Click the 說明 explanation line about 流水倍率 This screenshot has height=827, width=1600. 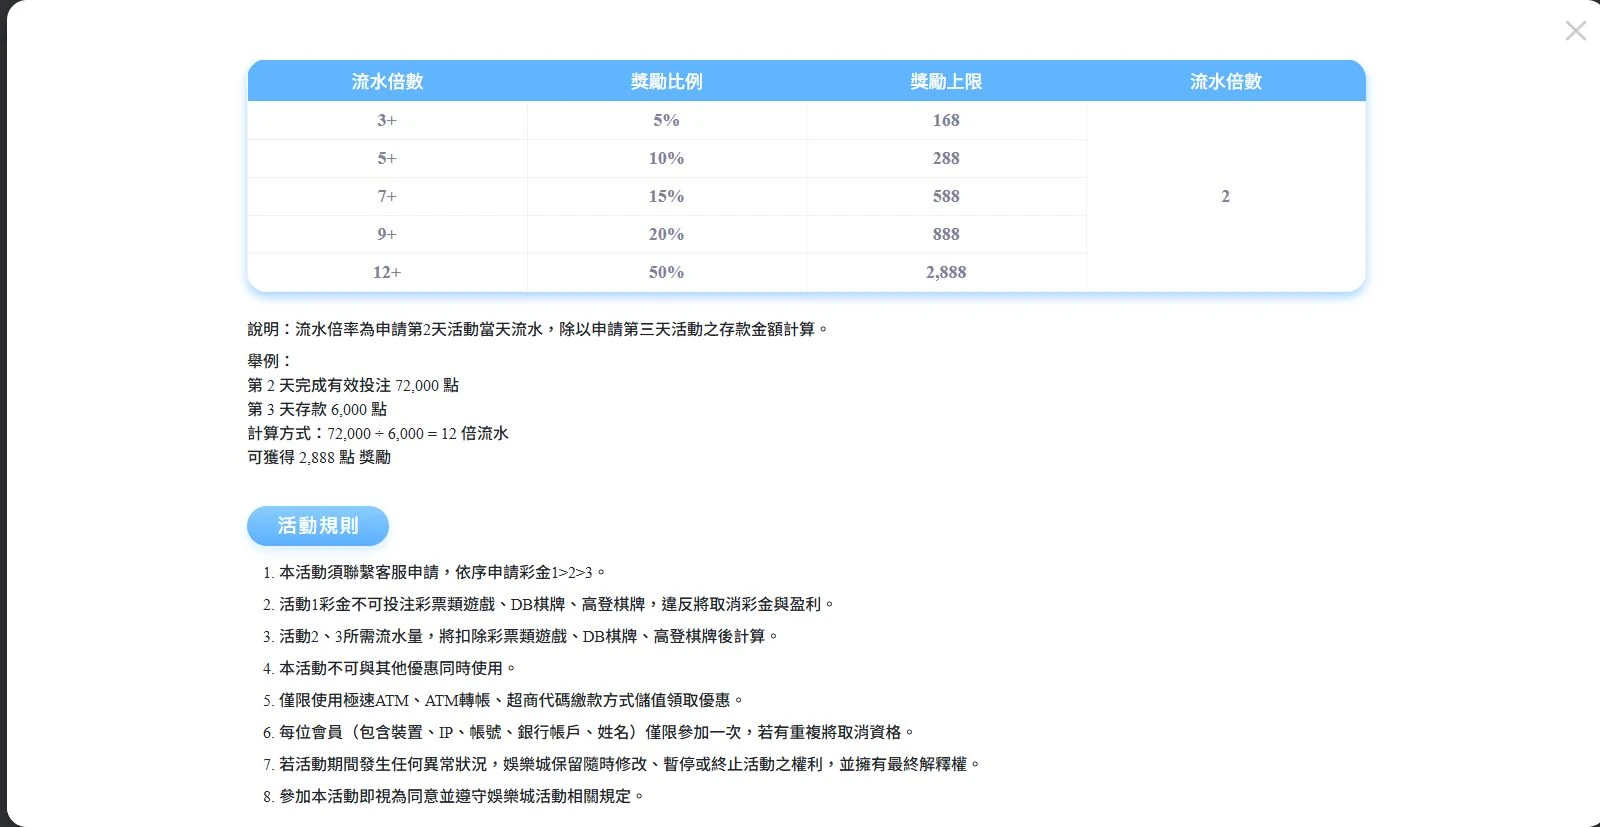tap(538, 329)
